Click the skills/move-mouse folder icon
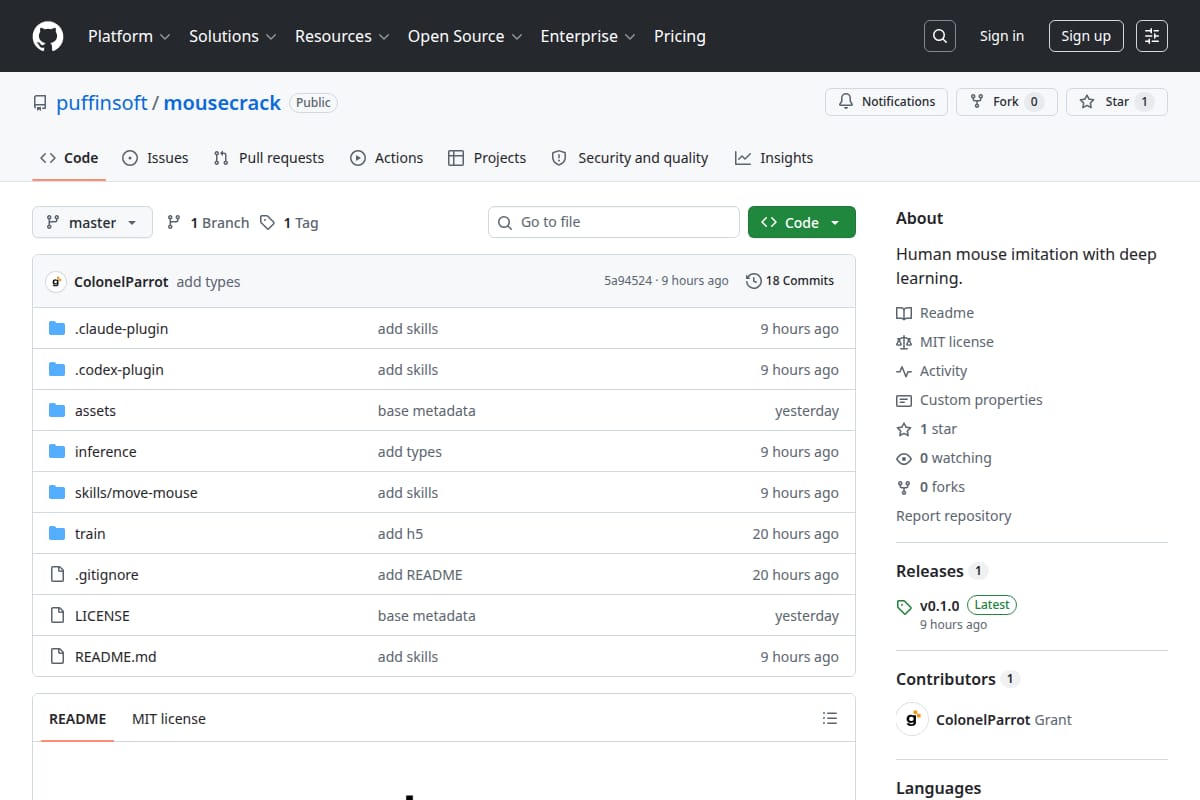This screenshot has height=800, width=1200. (57, 493)
